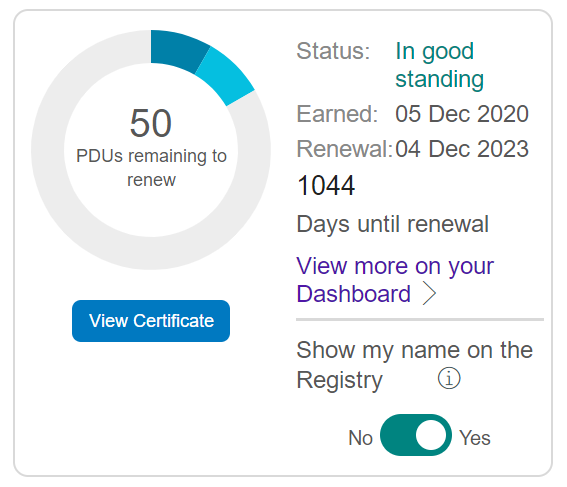This screenshot has width=567, height=487.
Task: Click the 1044 days counter
Action: pos(326,185)
